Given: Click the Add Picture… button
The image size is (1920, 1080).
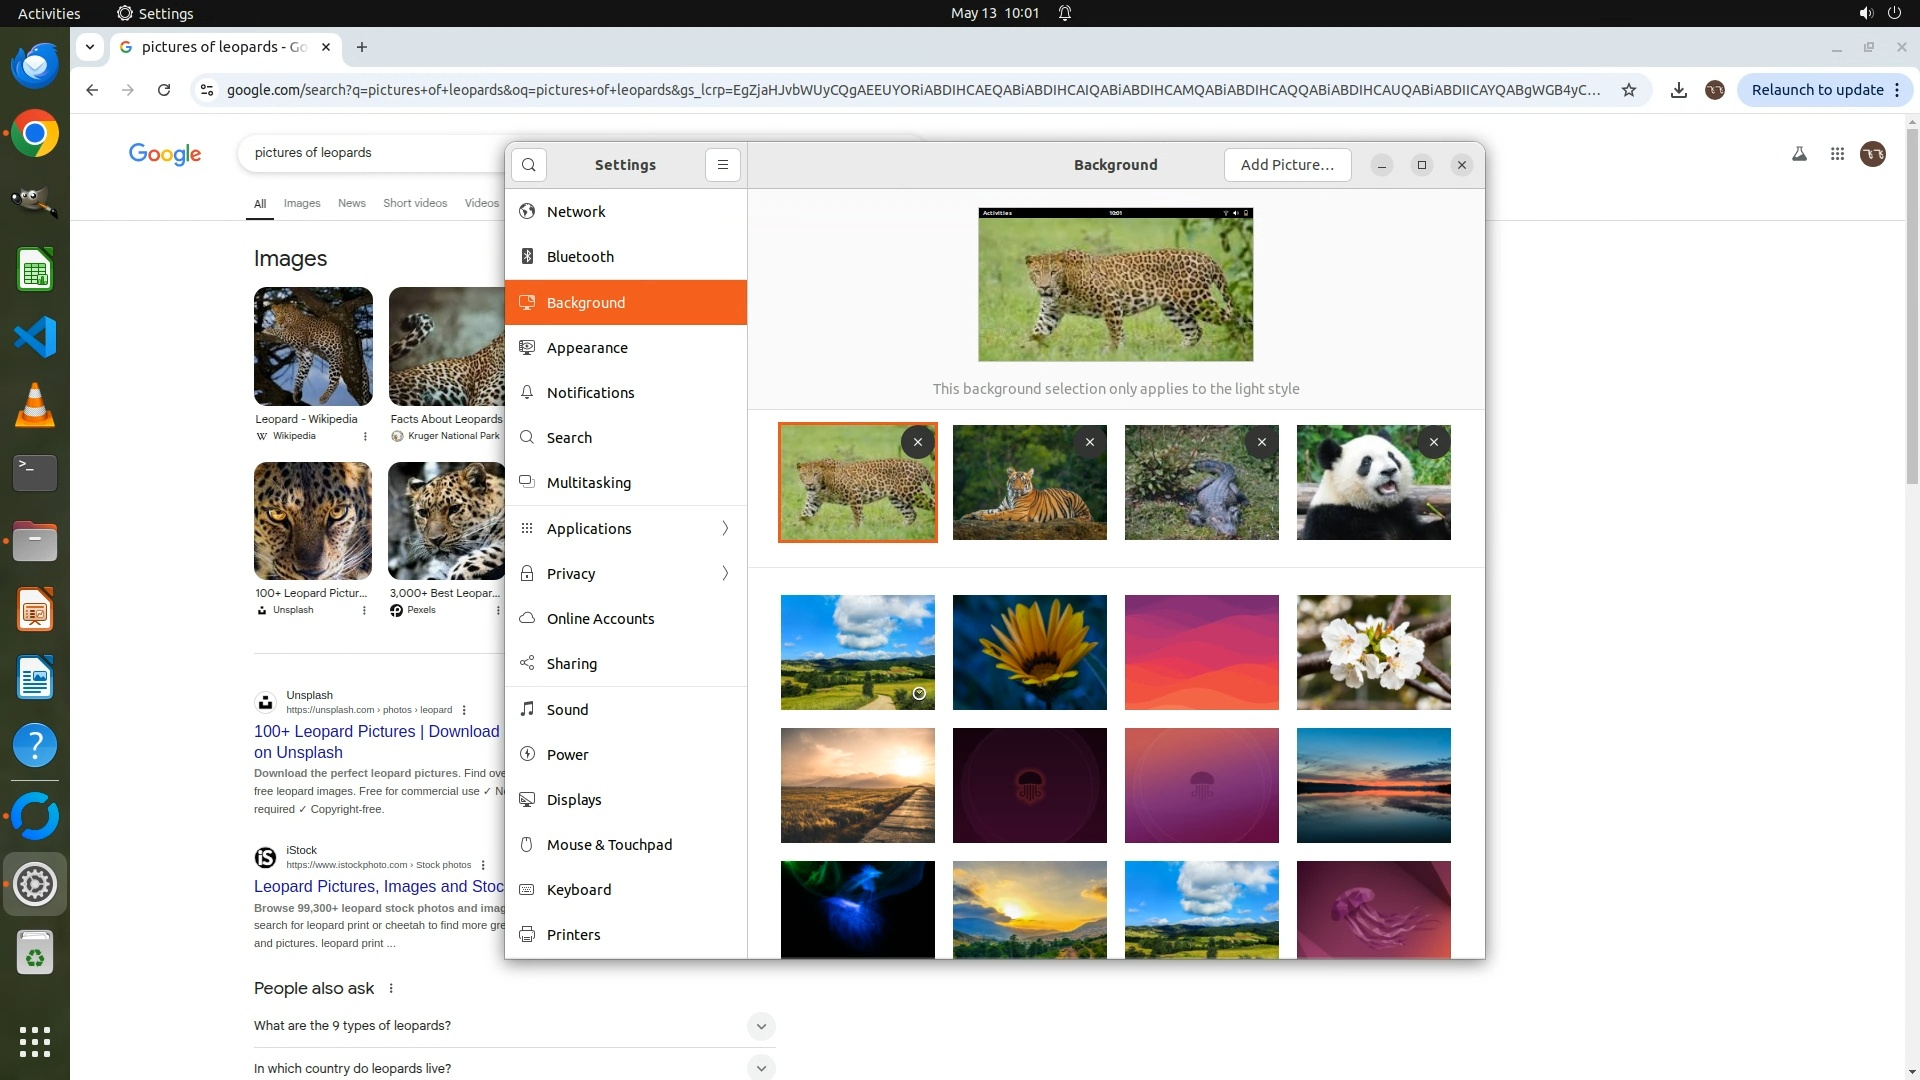Looking at the screenshot, I should click(x=1287, y=165).
